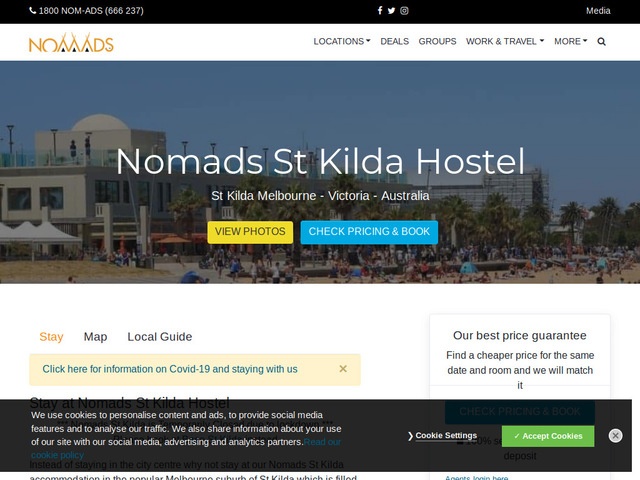Select the Stay tab
Viewport: 640px width, 480px height.
[51, 337]
